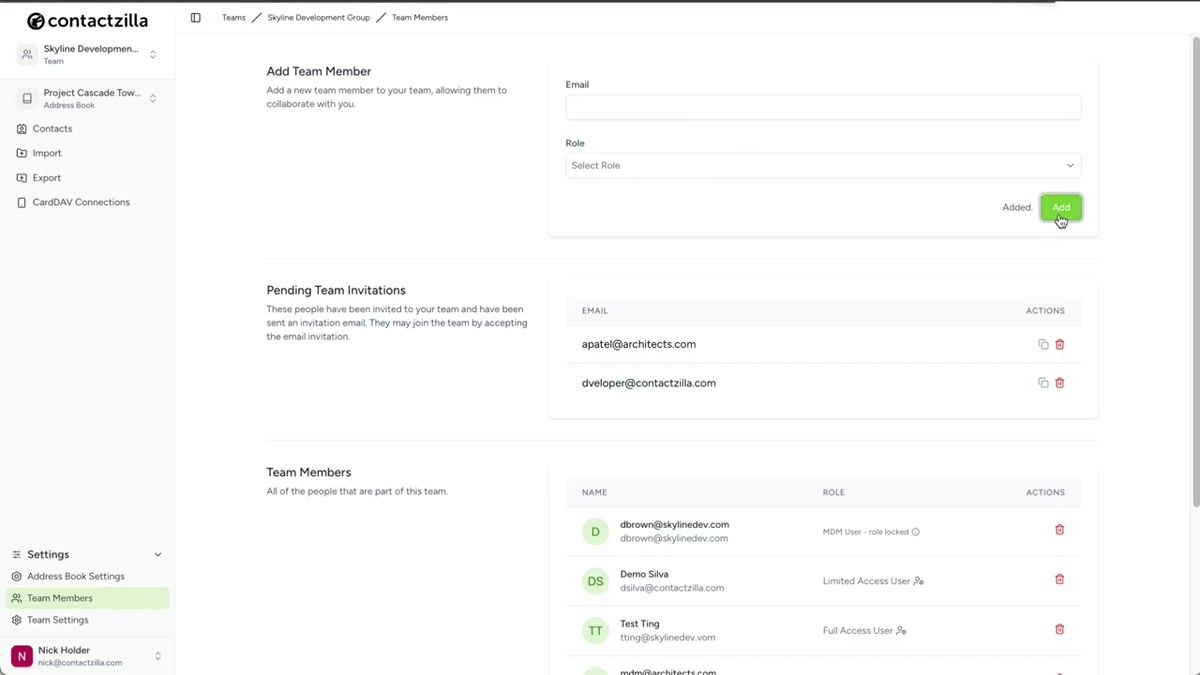Image resolution: width=1200 pixels, height=675 pixels.
Task: Expand the Project Cascade Tower address book switcher
Action: coord(152,98)
